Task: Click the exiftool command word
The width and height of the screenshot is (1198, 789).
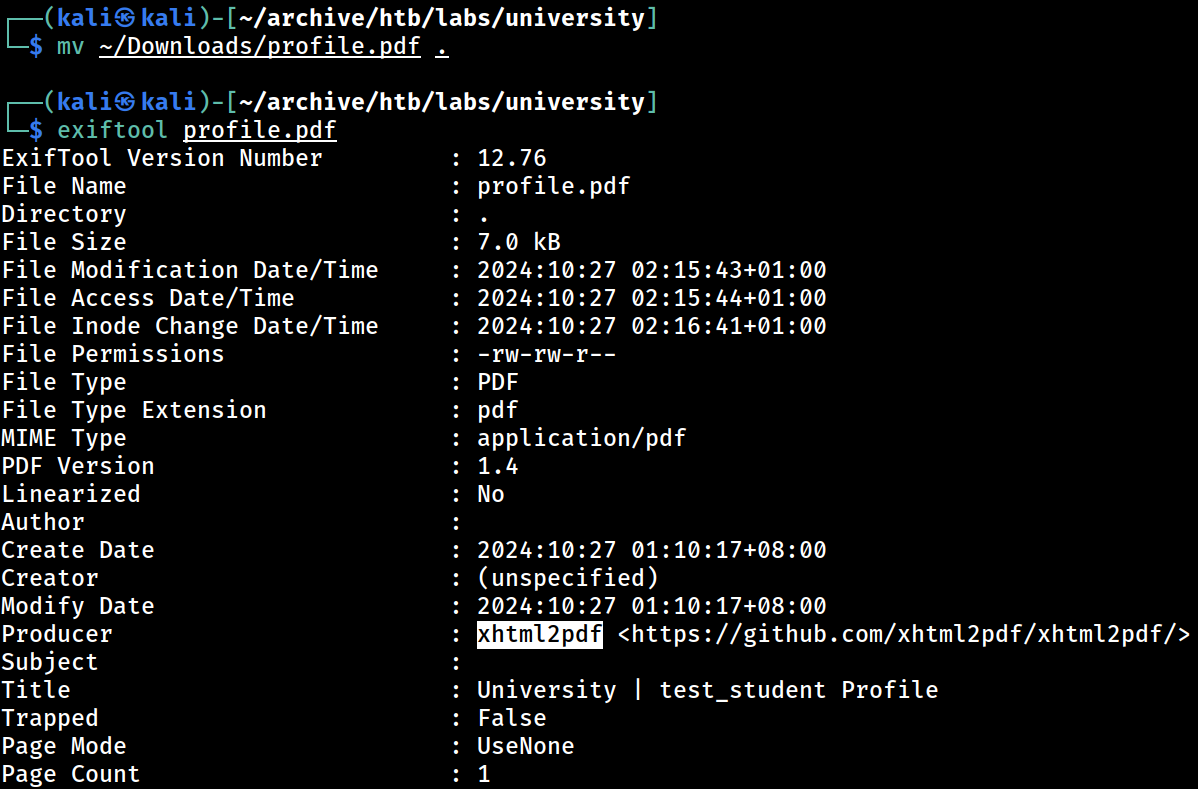Action: 112,131
